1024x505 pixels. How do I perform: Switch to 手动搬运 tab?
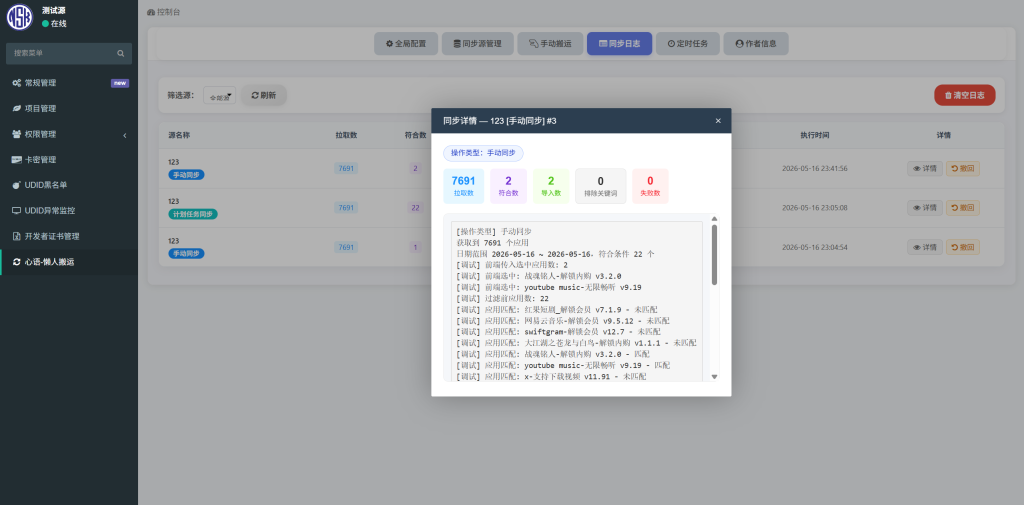tap(550, 44)
